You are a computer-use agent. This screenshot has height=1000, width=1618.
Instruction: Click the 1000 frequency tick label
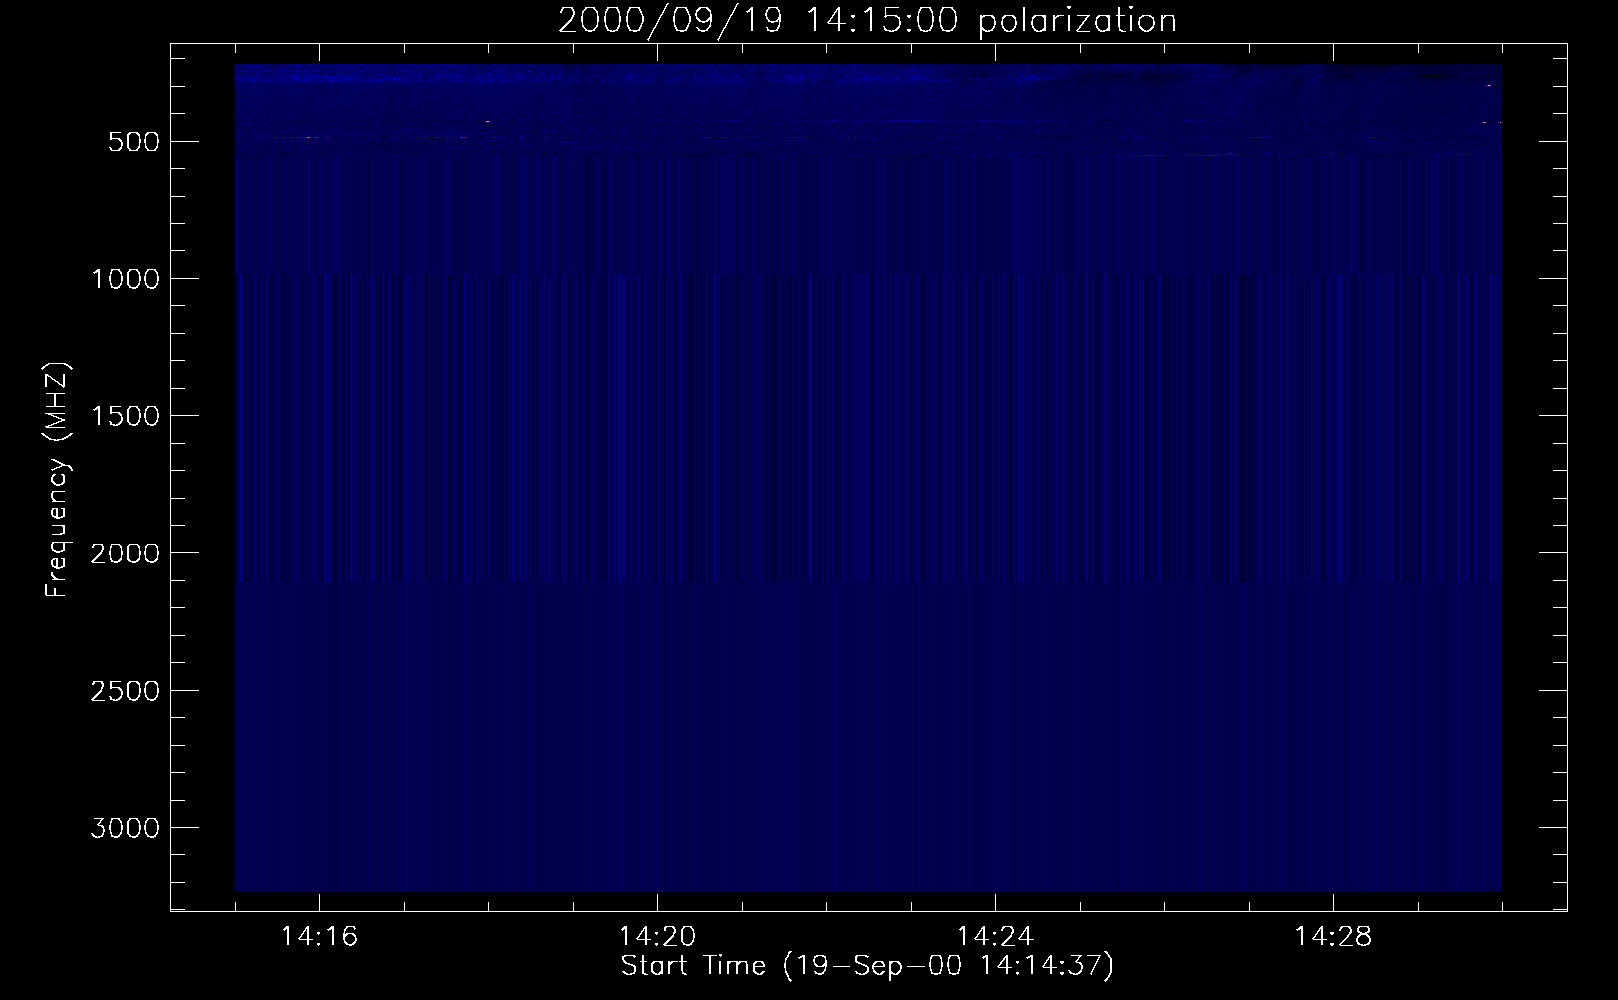[126, 279]
